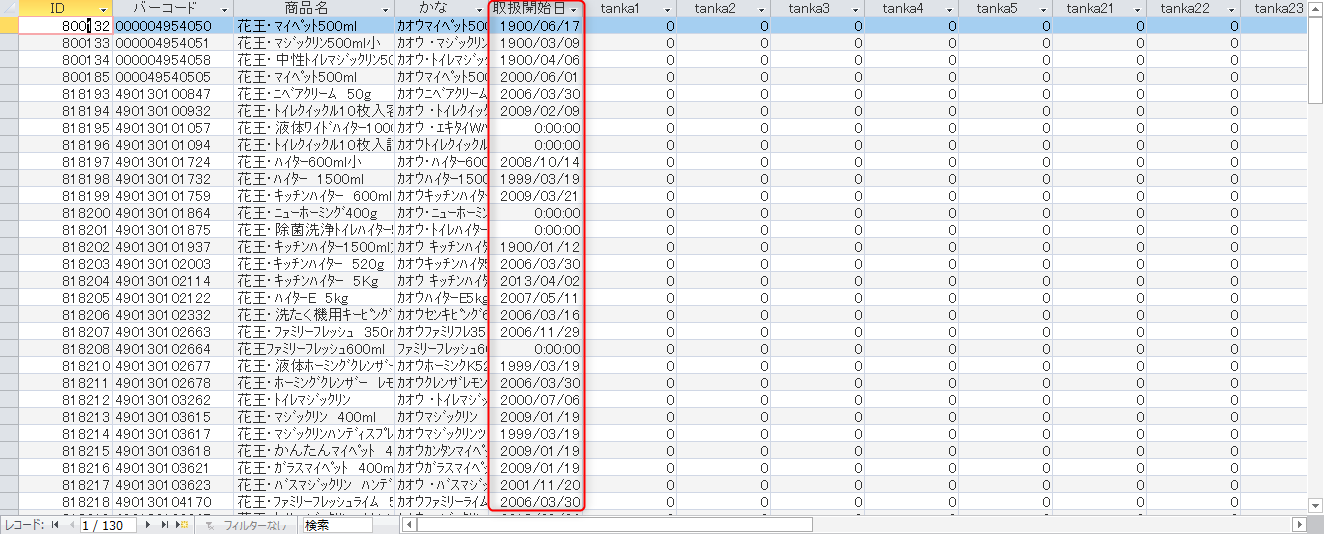This screenshot has width=1324, height=534.
Task: Click barcode cell 490130103621
Action: pos(173,468)
